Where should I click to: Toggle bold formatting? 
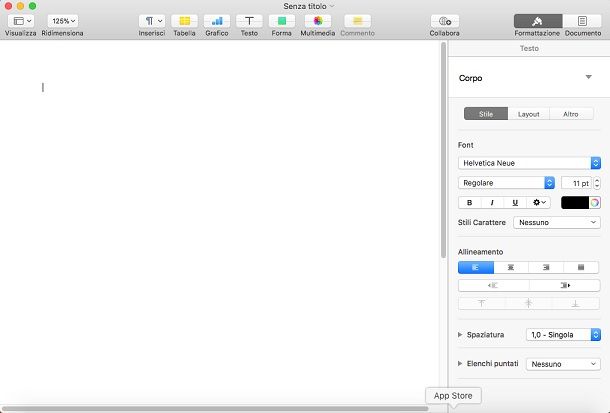pyautogui.click(x=470, y=203)
